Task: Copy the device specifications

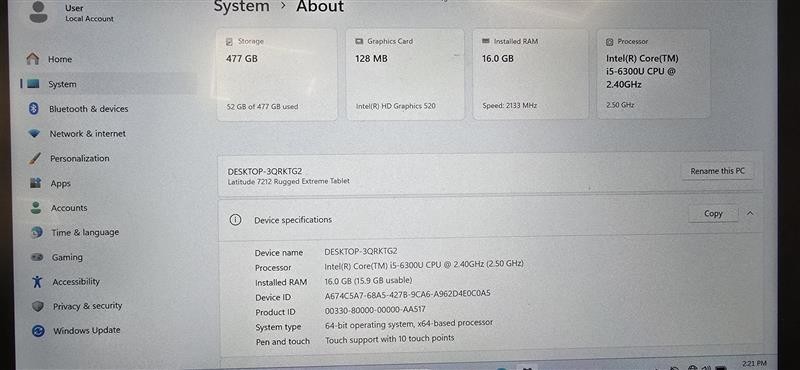Action: click(713, 214)
